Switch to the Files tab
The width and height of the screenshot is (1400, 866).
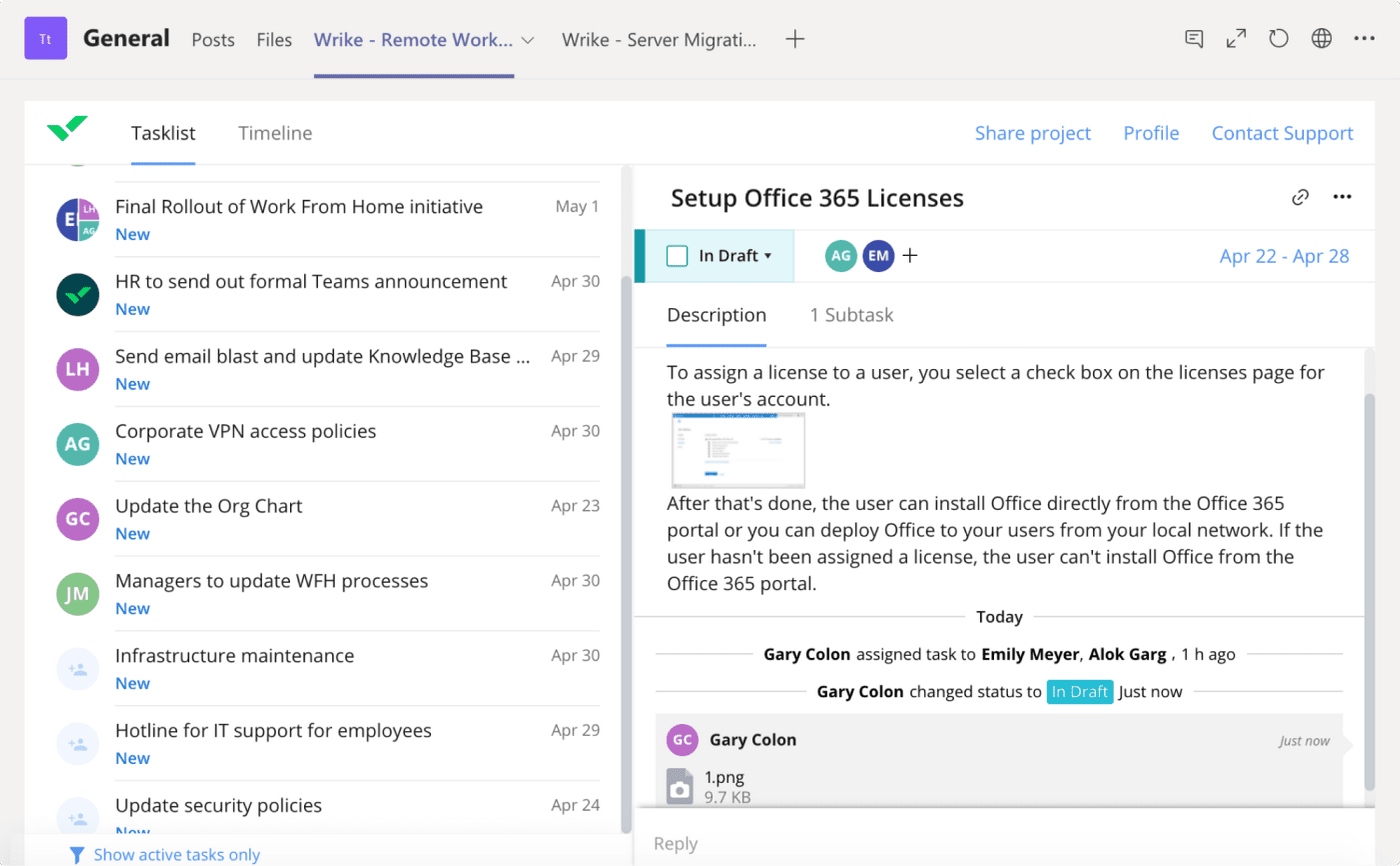[274, 40]
